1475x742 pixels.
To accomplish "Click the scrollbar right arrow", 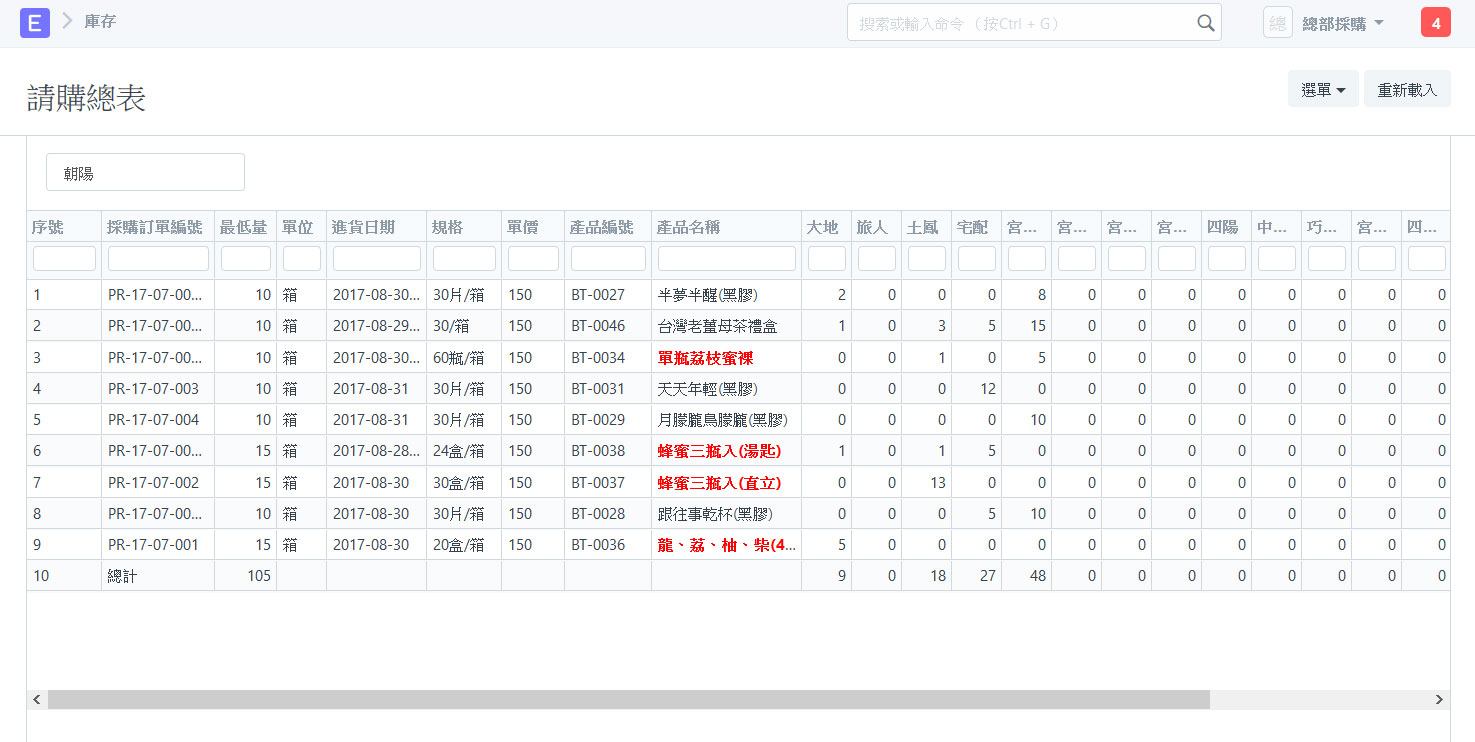I will [1439, 700].
